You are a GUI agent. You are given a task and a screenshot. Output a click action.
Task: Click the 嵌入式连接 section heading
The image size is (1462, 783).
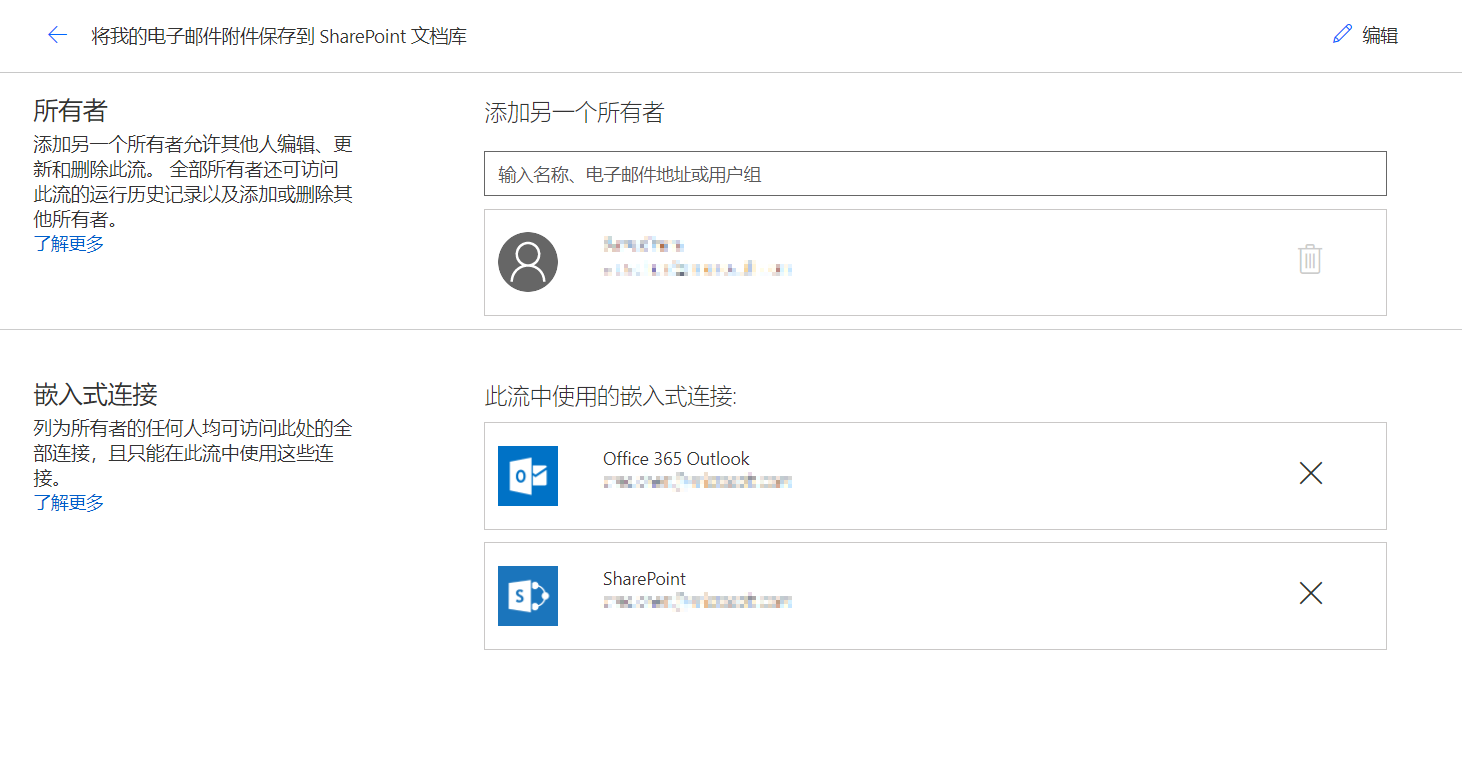96,394
